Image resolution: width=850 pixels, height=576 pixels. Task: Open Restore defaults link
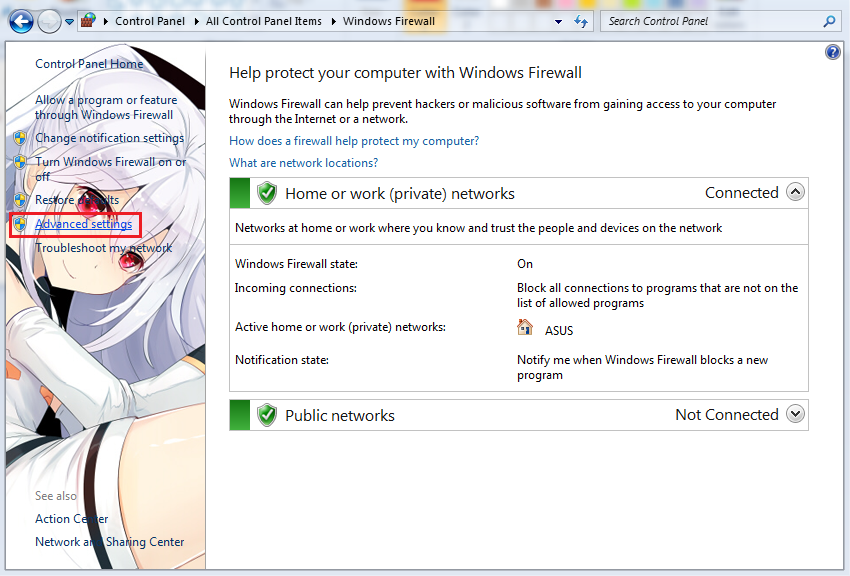77,200
